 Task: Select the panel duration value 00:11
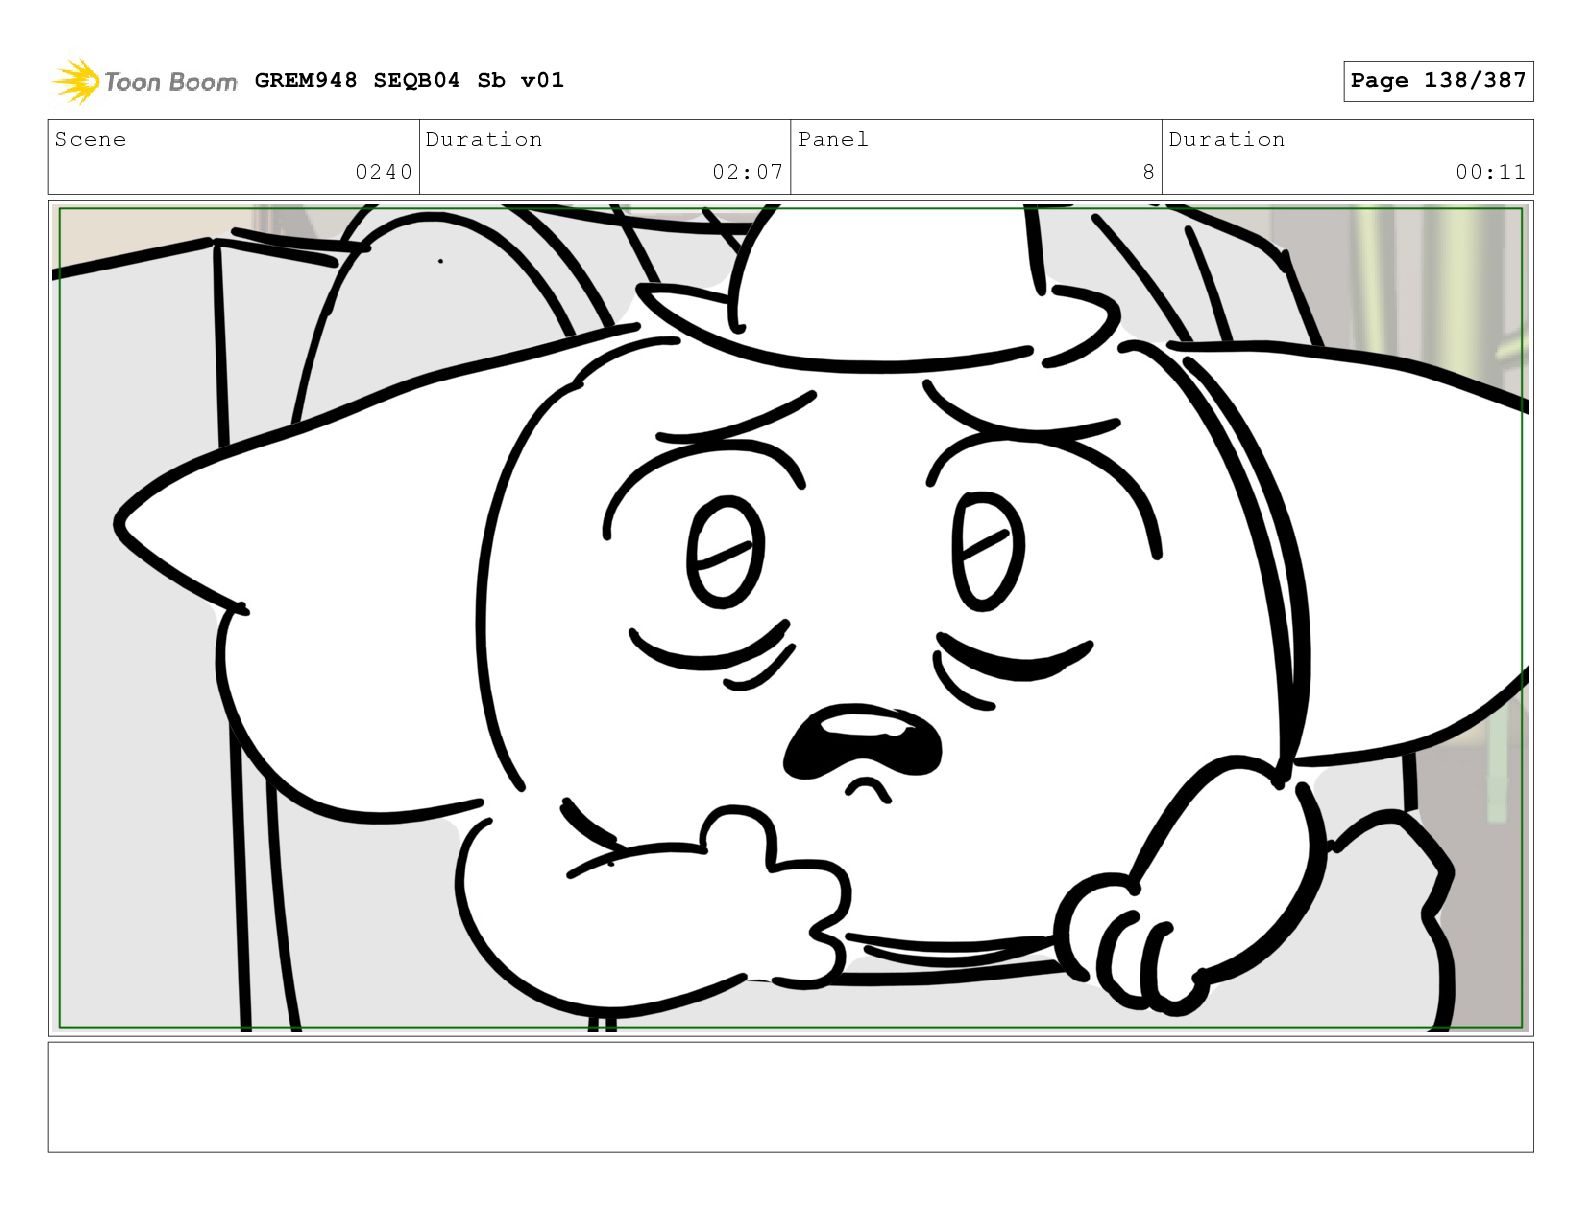[1490, 172]
